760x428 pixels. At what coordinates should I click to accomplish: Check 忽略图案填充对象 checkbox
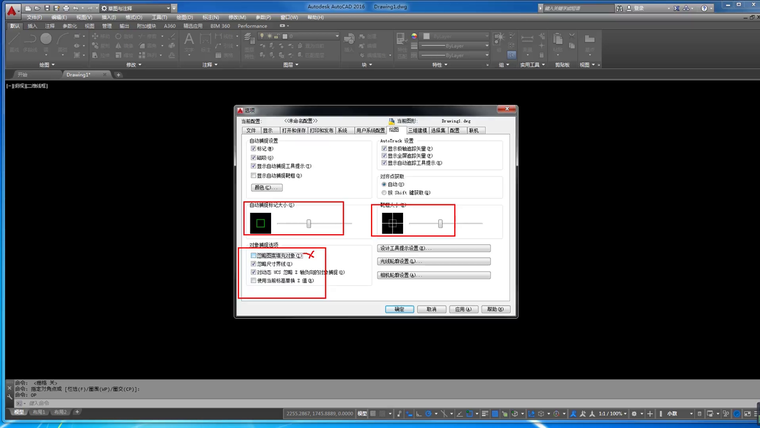tap(254, 256)
